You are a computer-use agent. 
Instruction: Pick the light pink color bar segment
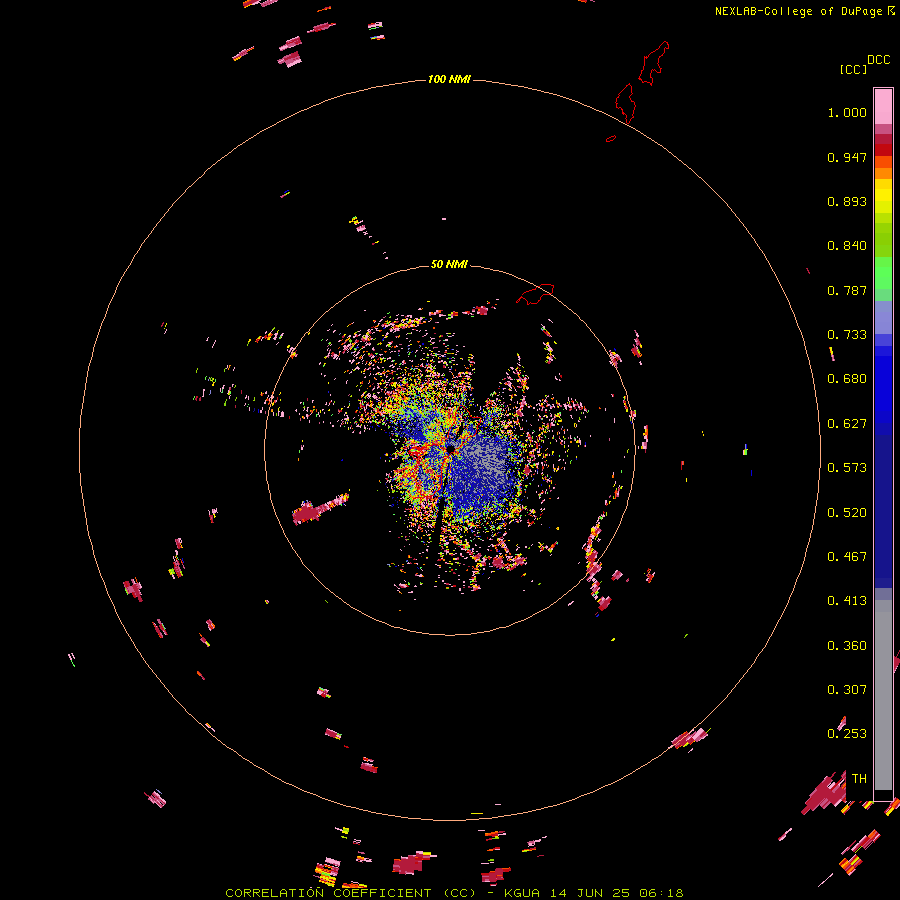[883, 106]
